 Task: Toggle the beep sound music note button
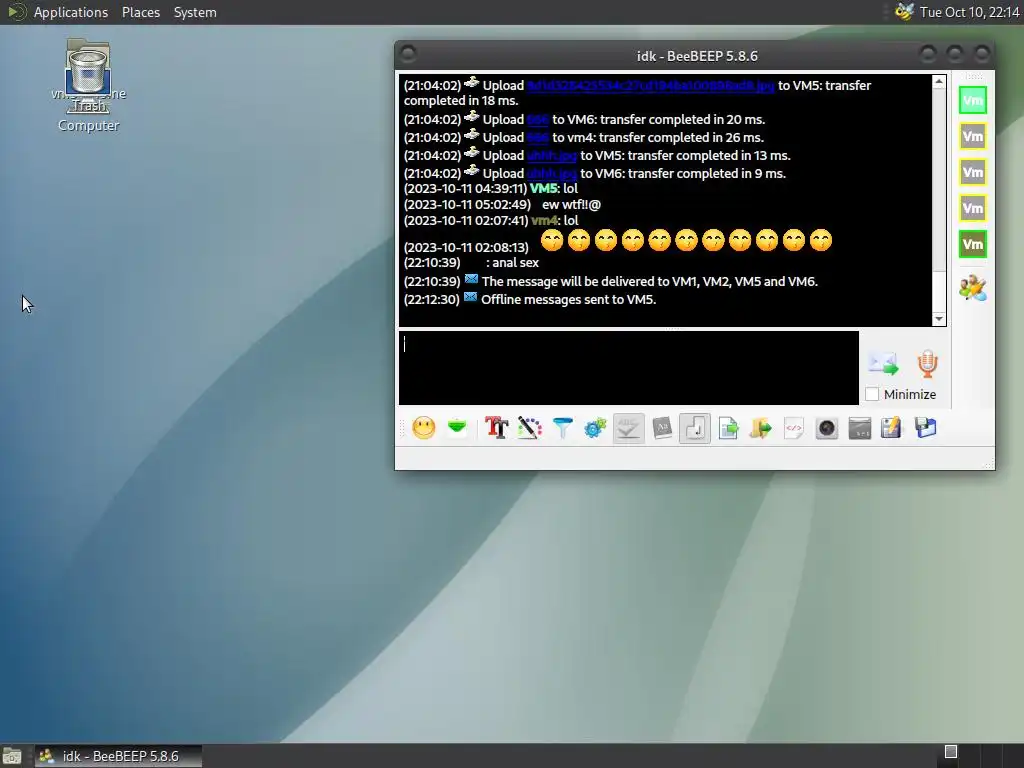click(695, 428)
